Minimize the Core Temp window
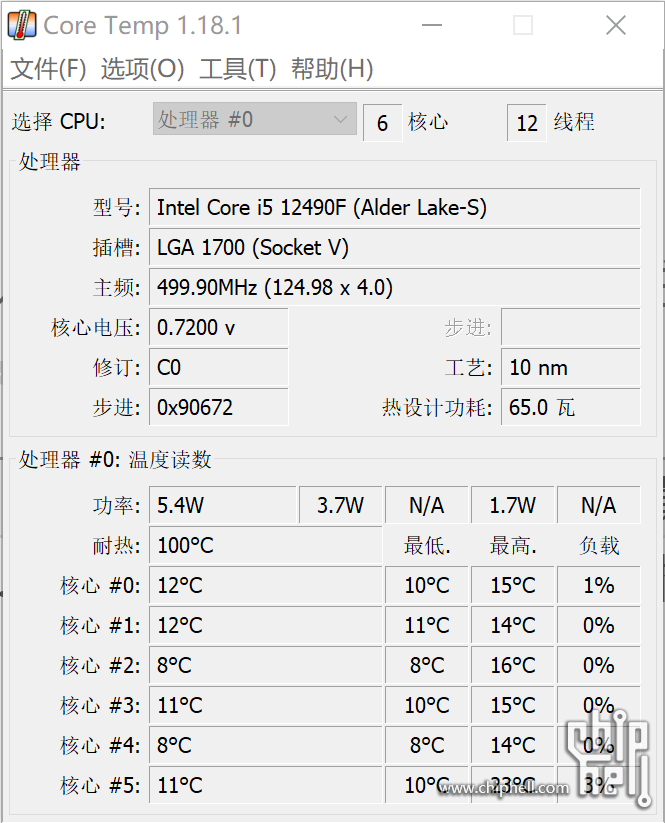This screenshot has height=823, width=665. tap(432, 25)
